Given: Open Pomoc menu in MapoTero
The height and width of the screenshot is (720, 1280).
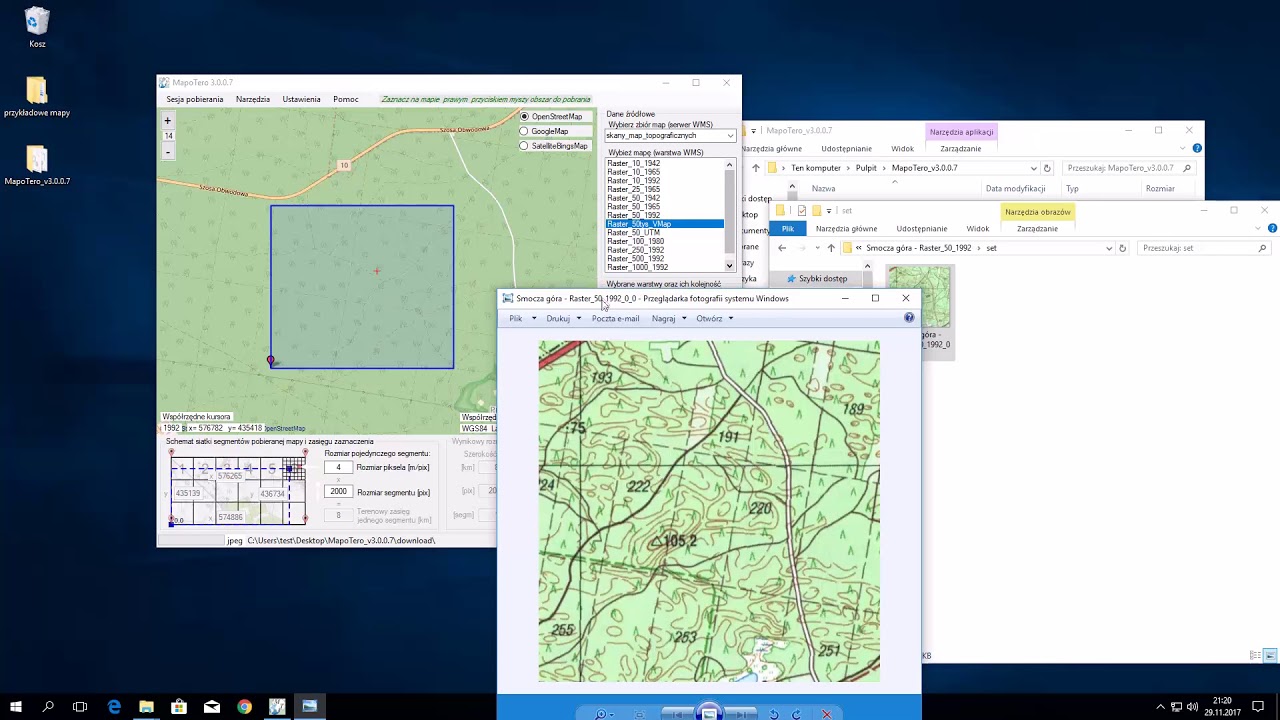Looking at the screenshot, I should [346, 99].
